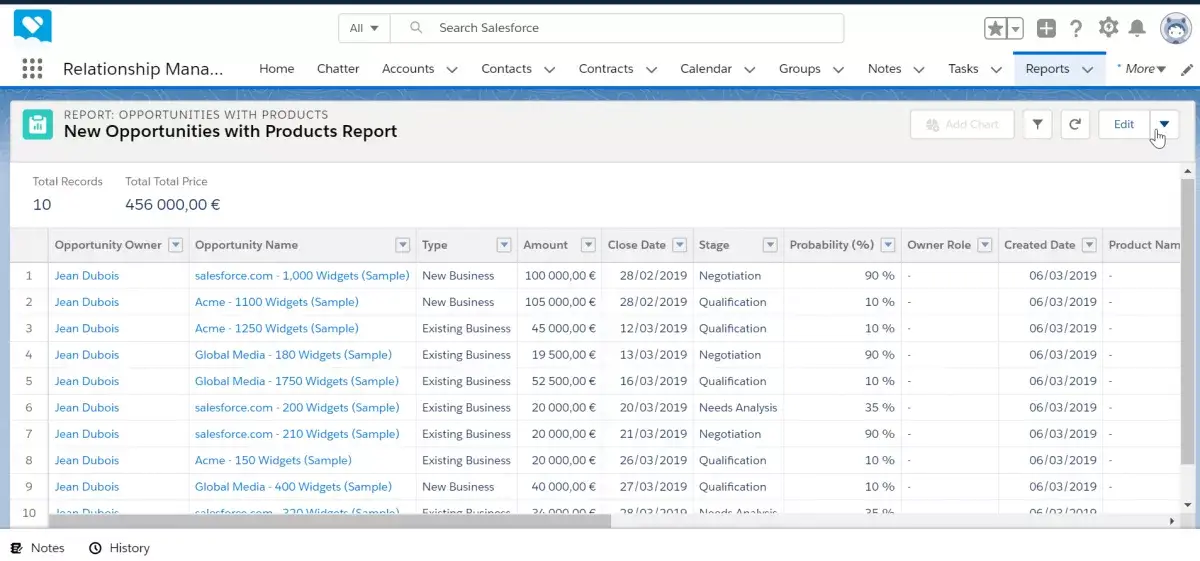Open salesforce.com - 200 Widgets (Sample) link

tap(297, 408)
